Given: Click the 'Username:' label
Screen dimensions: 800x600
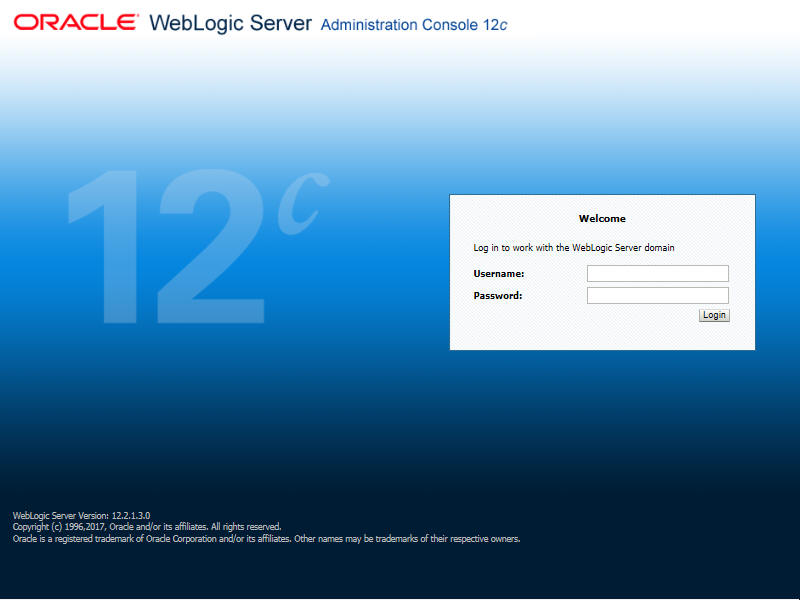Looking at the screenshot, I should click(498, 274).
